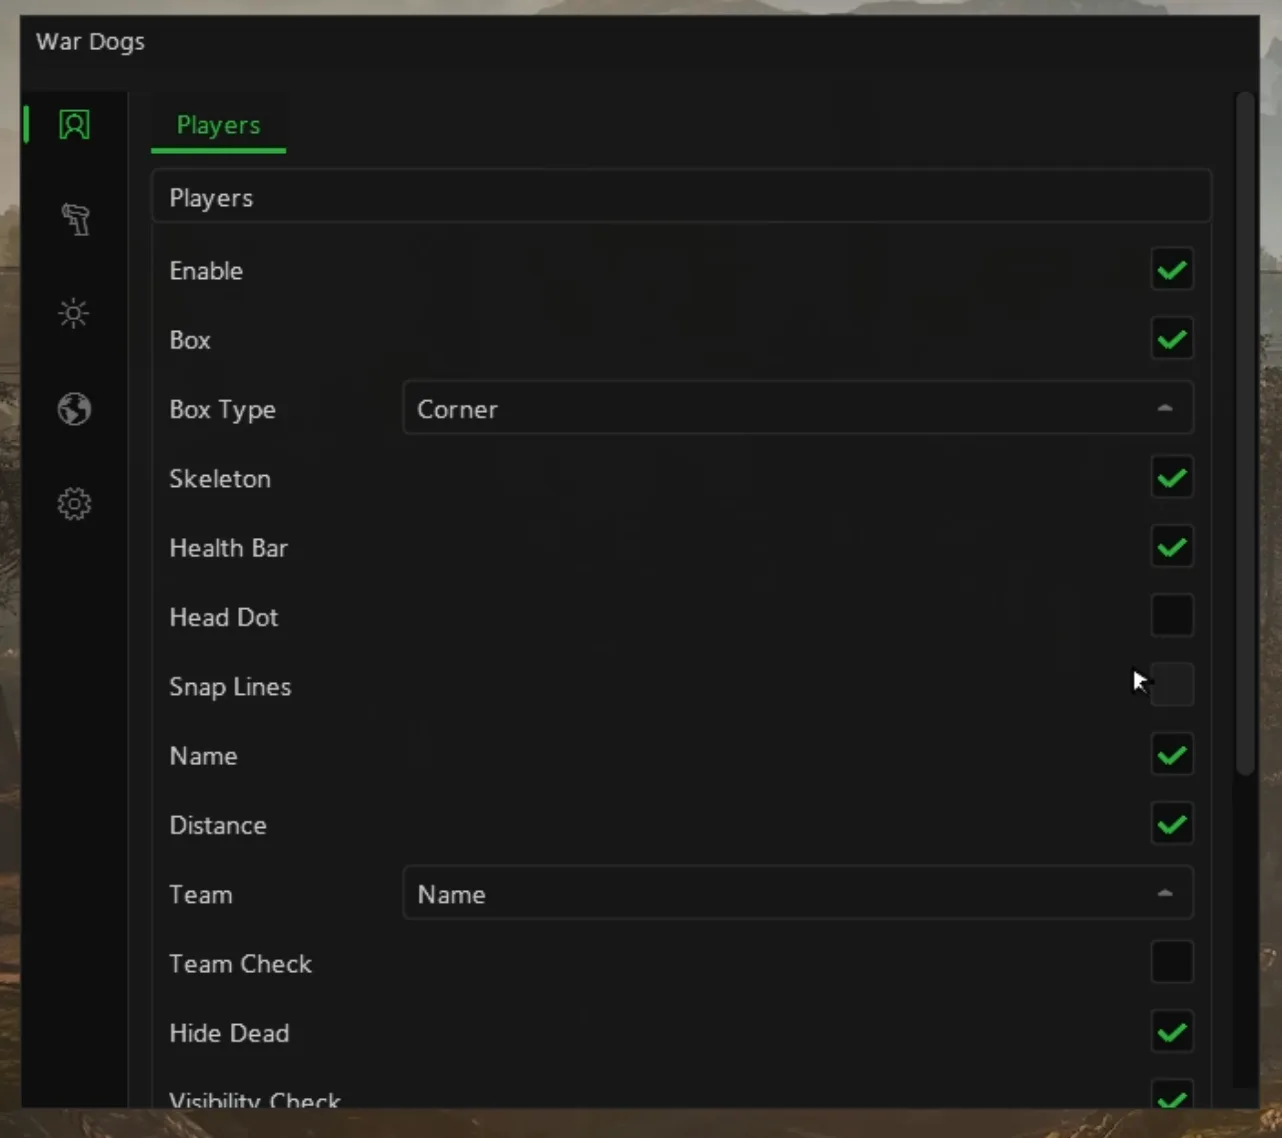
Task: Enable the Team Check checkbox
Action: click(x=1172, y=962)
